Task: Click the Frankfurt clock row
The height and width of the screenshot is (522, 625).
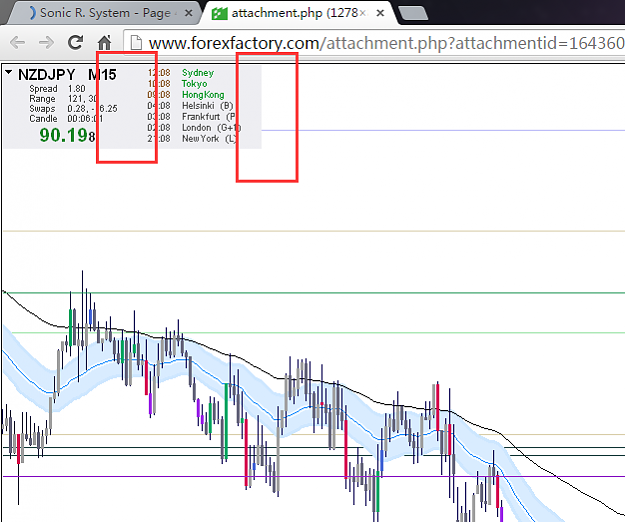Action: pyautogui.click(x=191, y=117)
